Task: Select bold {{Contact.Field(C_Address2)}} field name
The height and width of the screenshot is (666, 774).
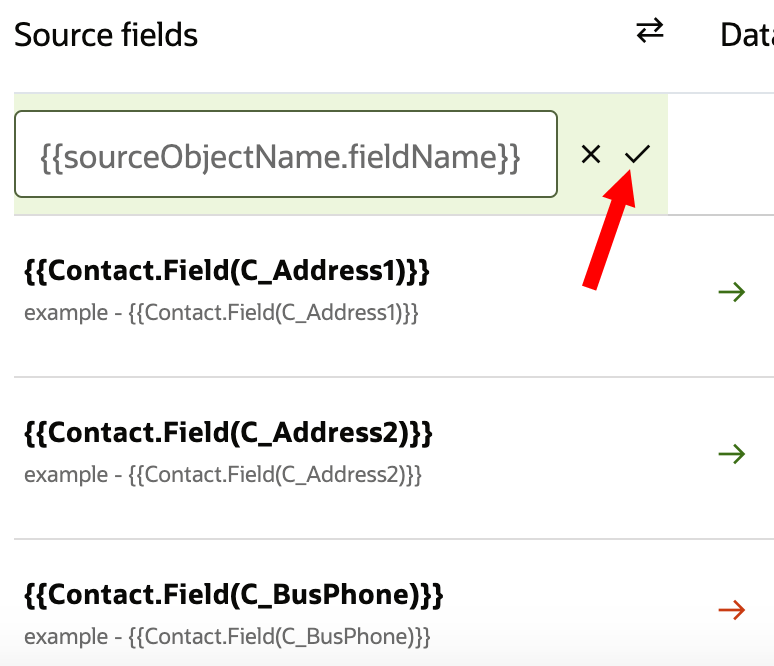Action: tap(228, 433)
